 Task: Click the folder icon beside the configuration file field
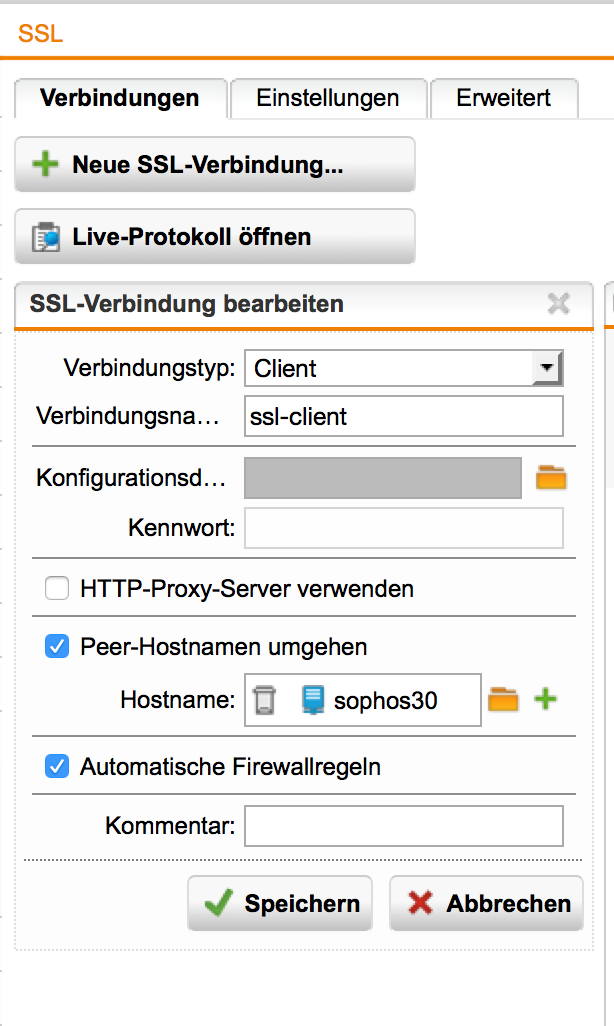(x=551, y=478)
